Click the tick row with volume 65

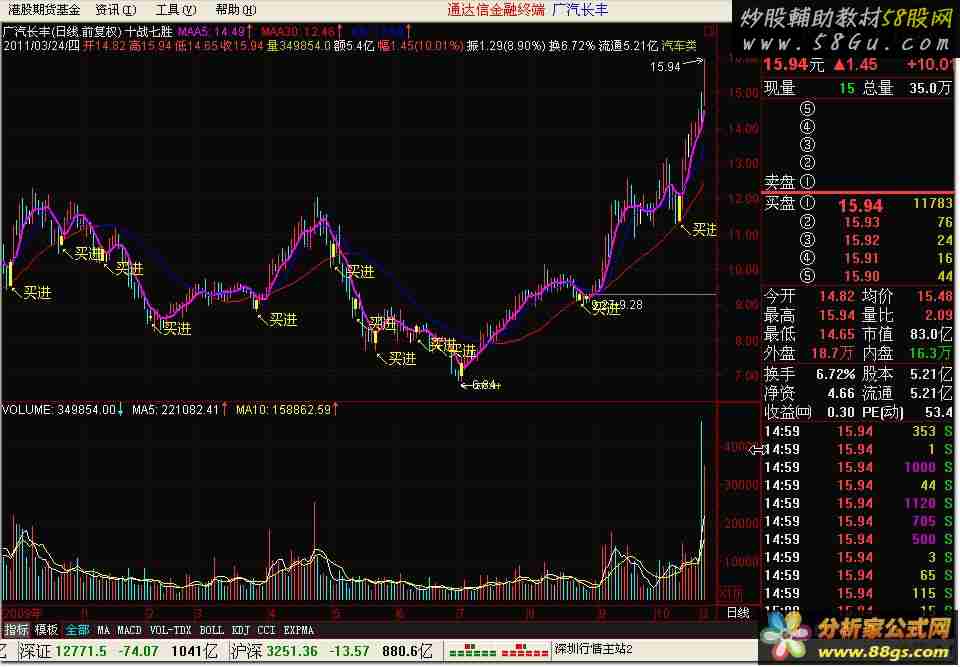pyautogui.click(x=858, y=575)
